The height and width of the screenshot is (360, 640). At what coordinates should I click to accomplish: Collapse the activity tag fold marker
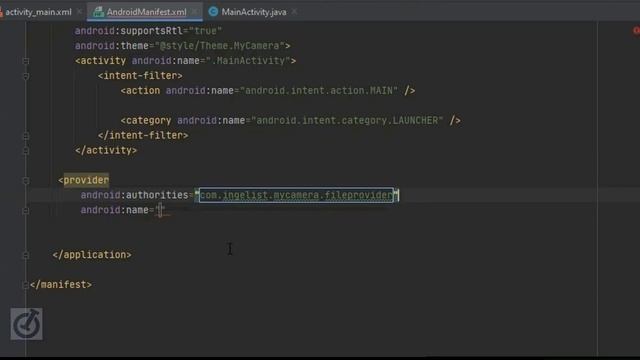point(26,61)
